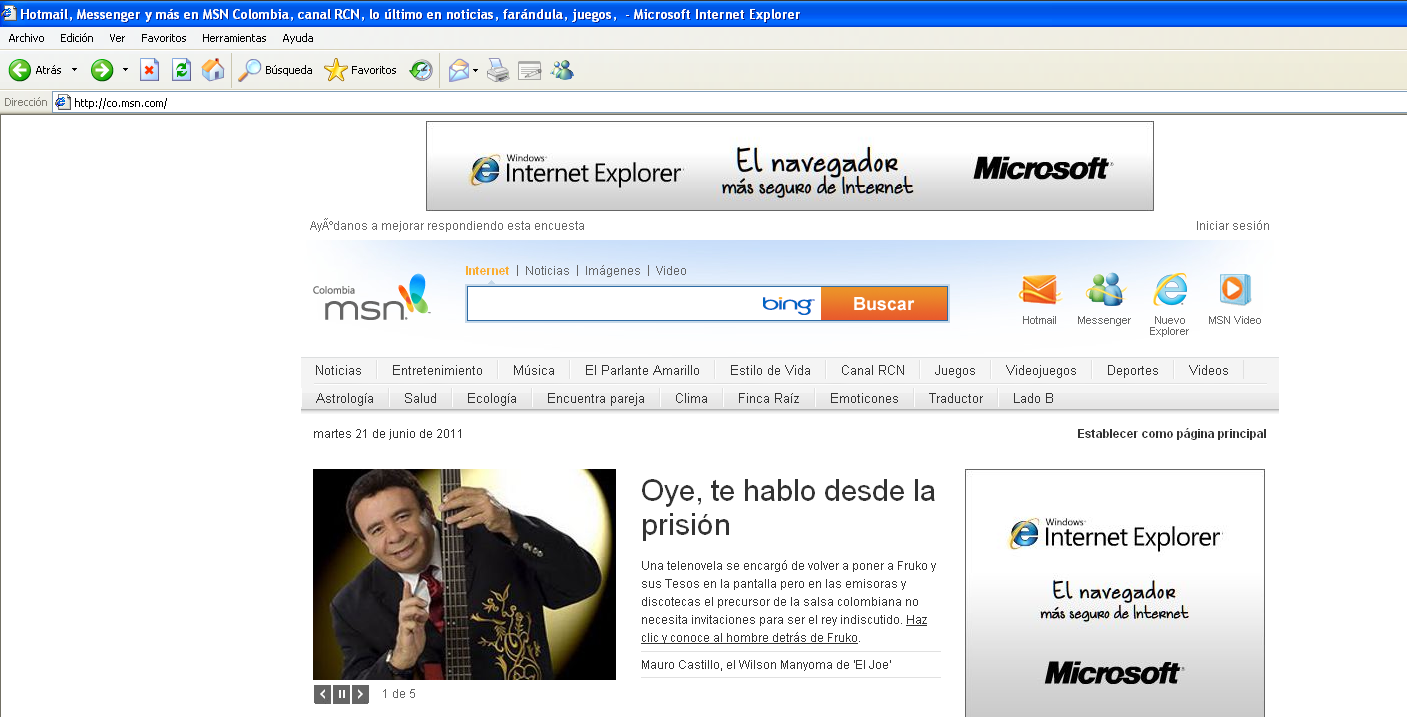Click the Imprimir printer icon
The height and width of the screenshot is (717, 1407).
click(x=497, y=70)
